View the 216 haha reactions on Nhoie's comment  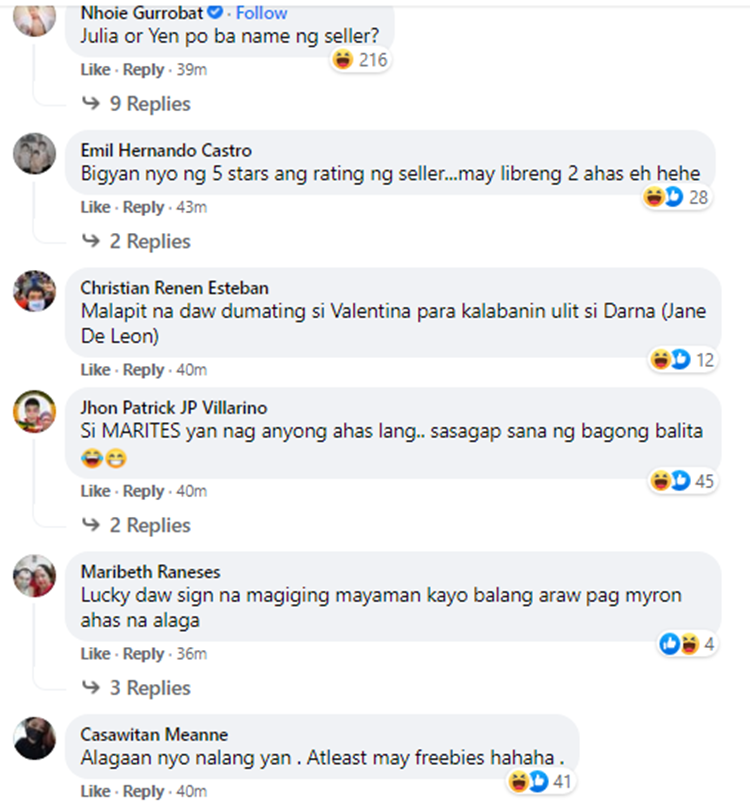click(x=360, y=60)
